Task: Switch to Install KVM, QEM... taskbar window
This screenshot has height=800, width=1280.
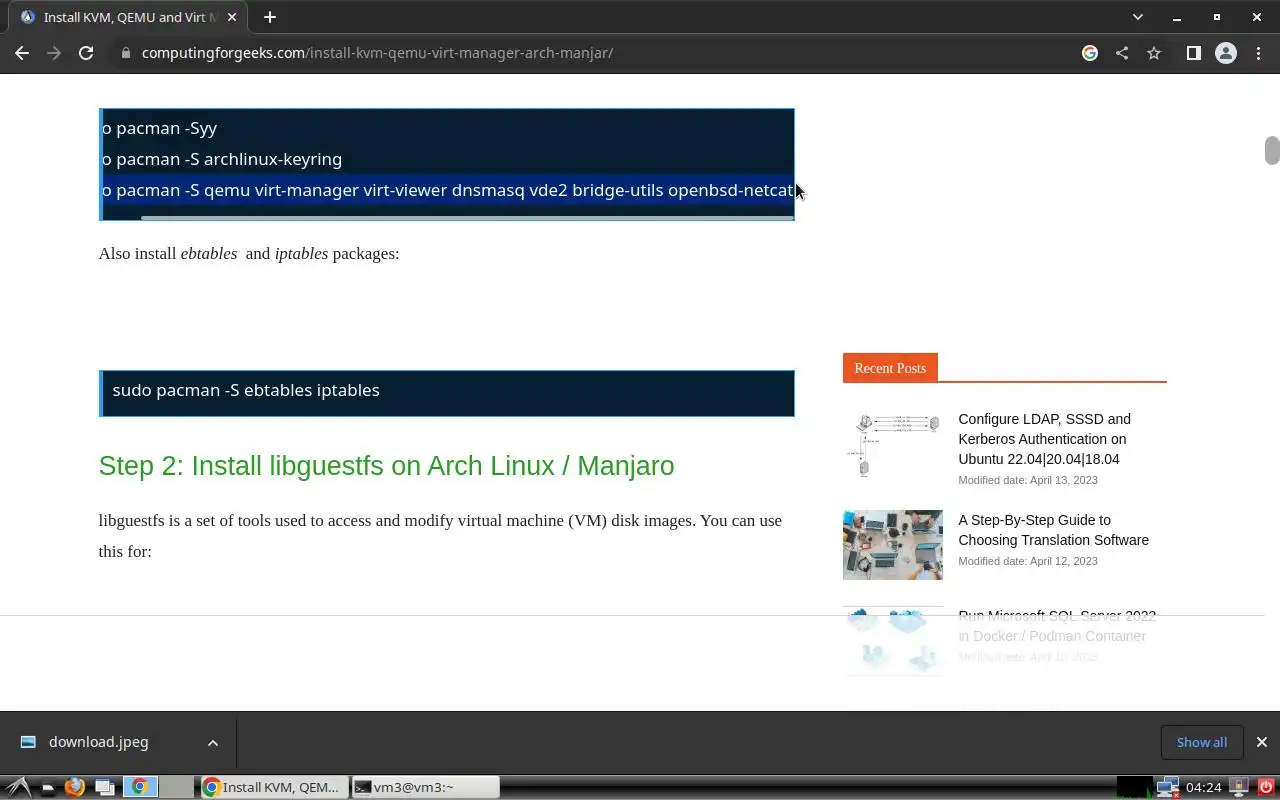Action: coord(275,787)
